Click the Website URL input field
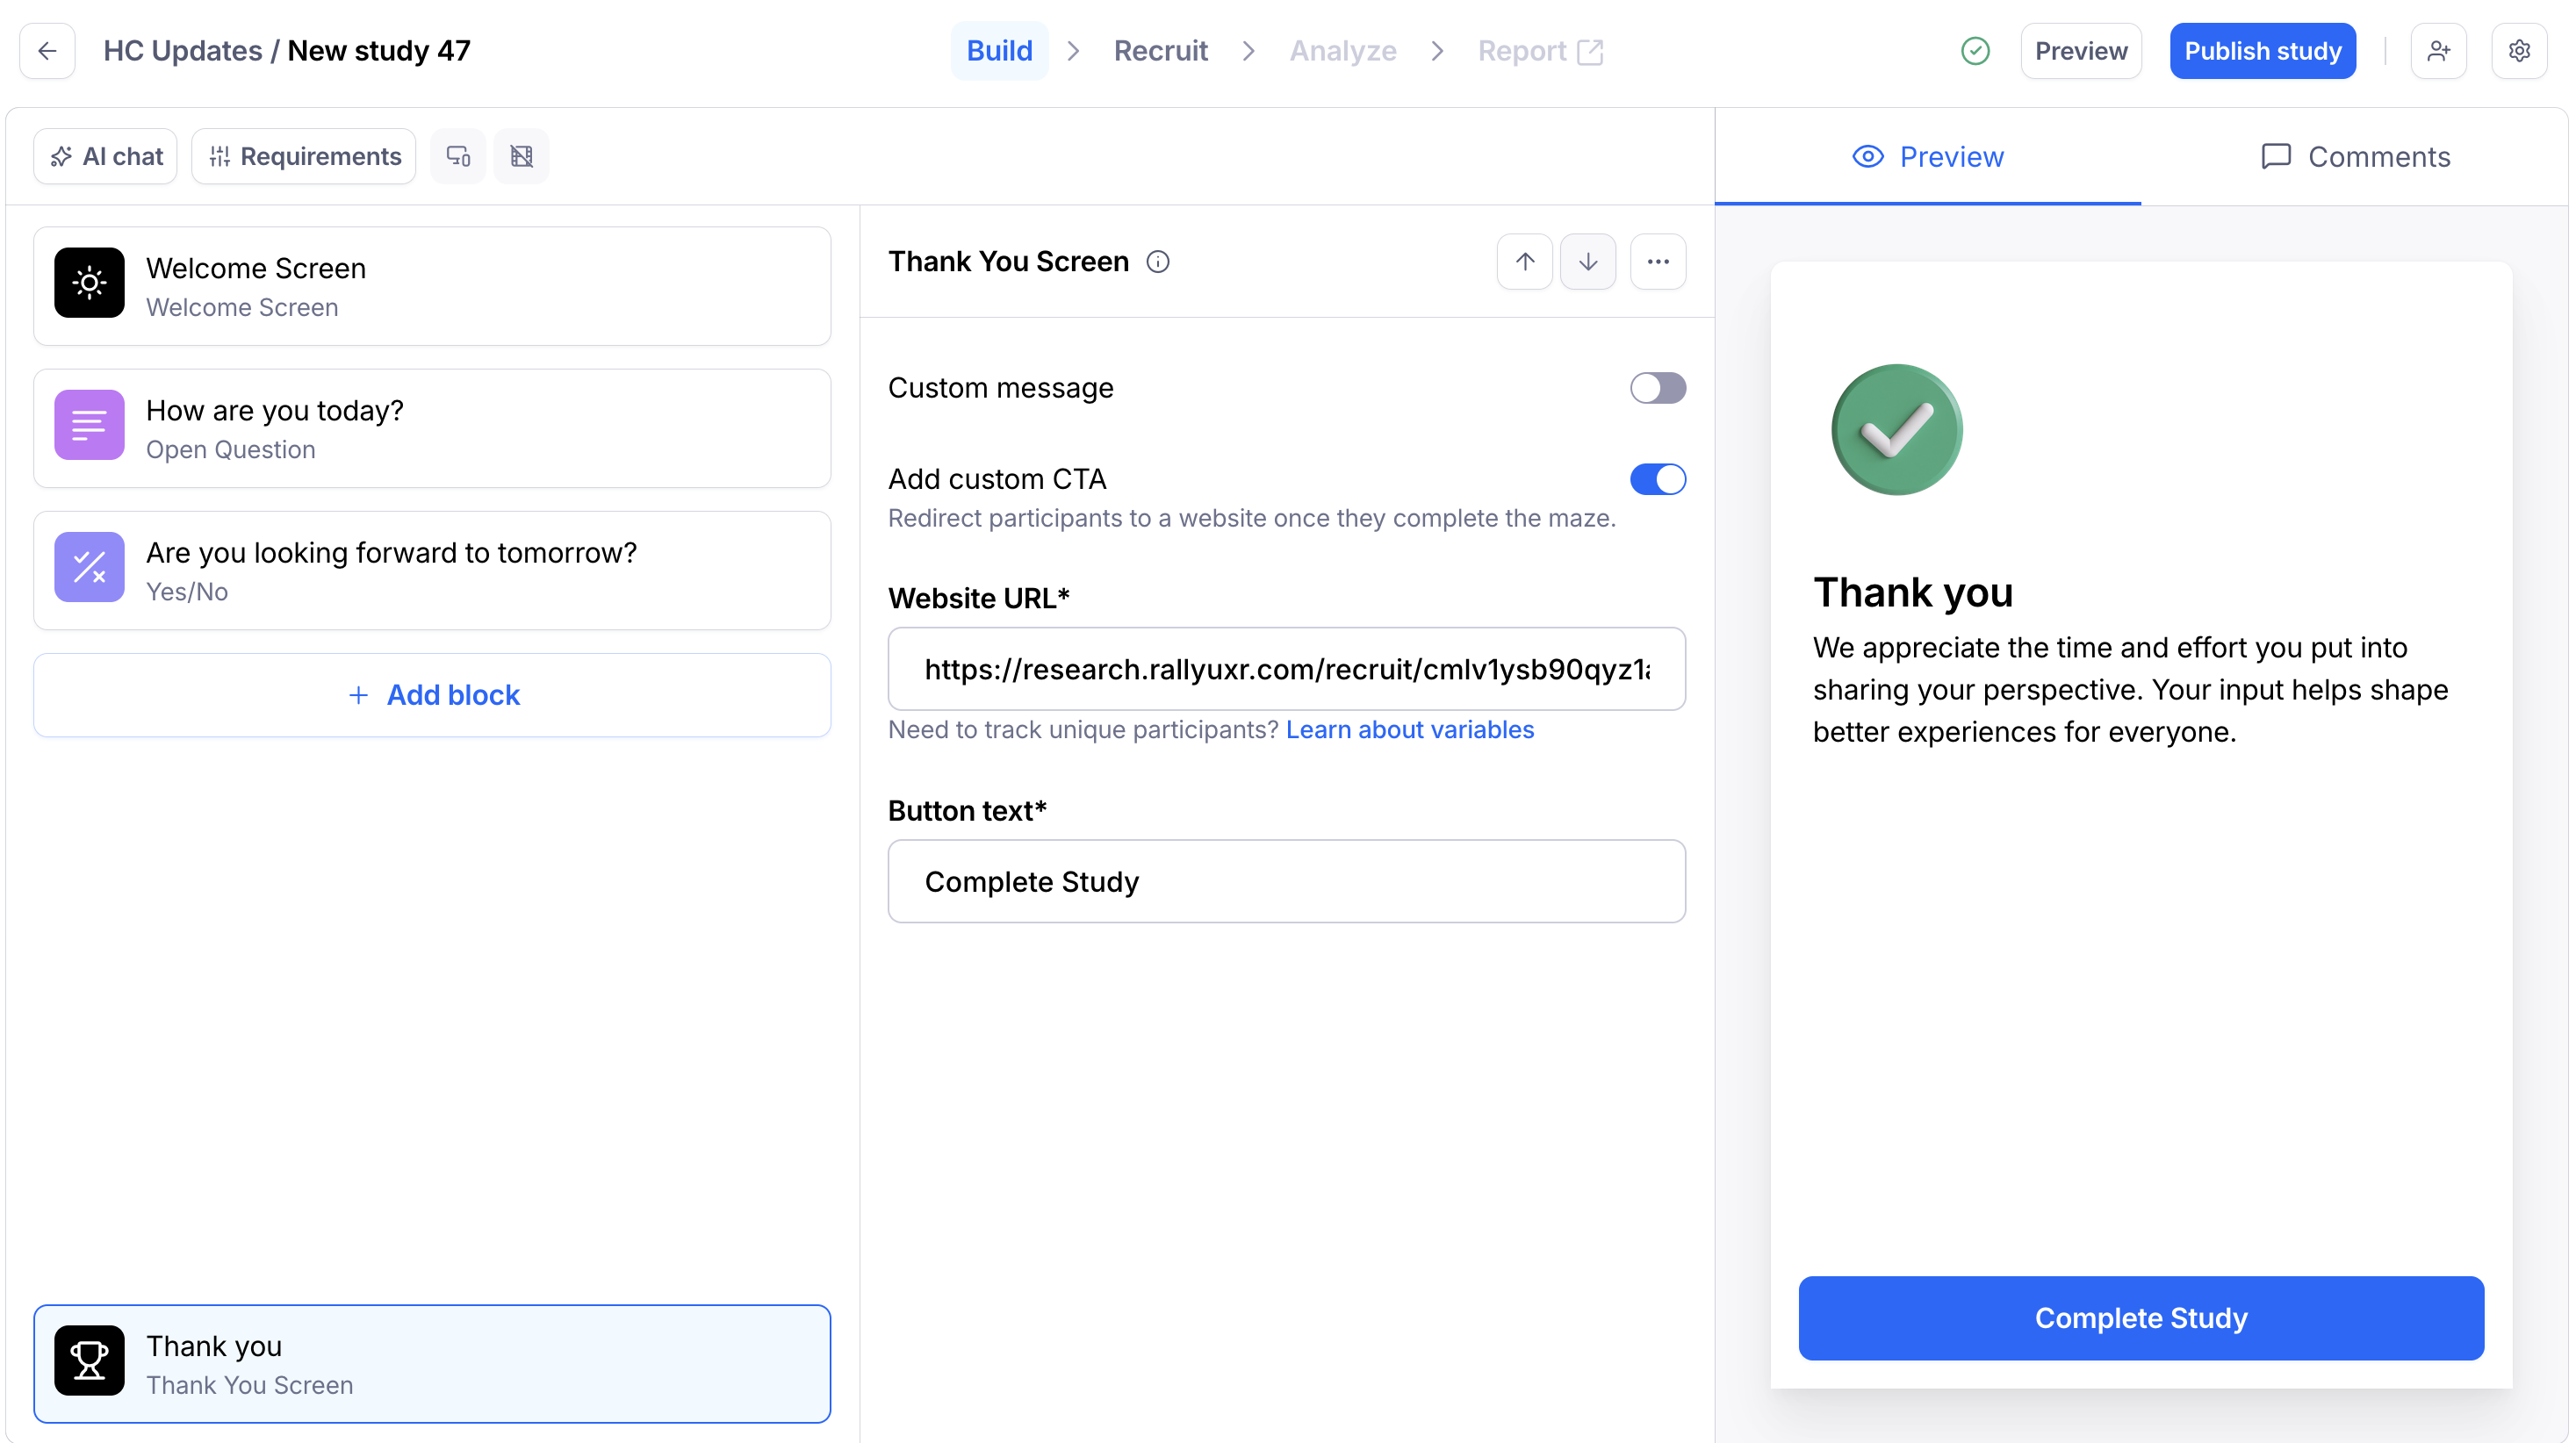The image size is (2576, 1443). click(x=1286, y=669)
